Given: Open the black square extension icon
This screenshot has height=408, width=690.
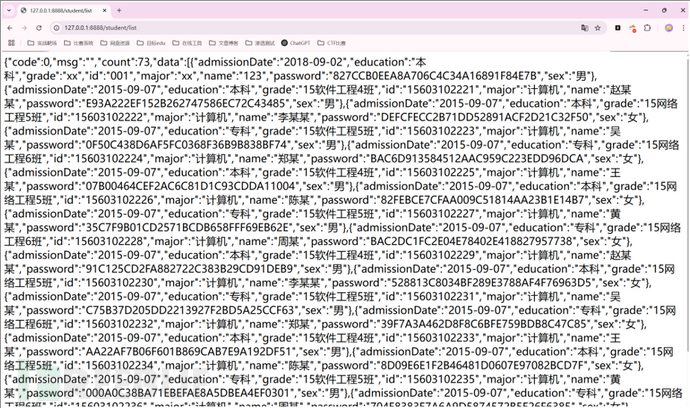Looking at the screenshot, I should (x=618, y=28).
